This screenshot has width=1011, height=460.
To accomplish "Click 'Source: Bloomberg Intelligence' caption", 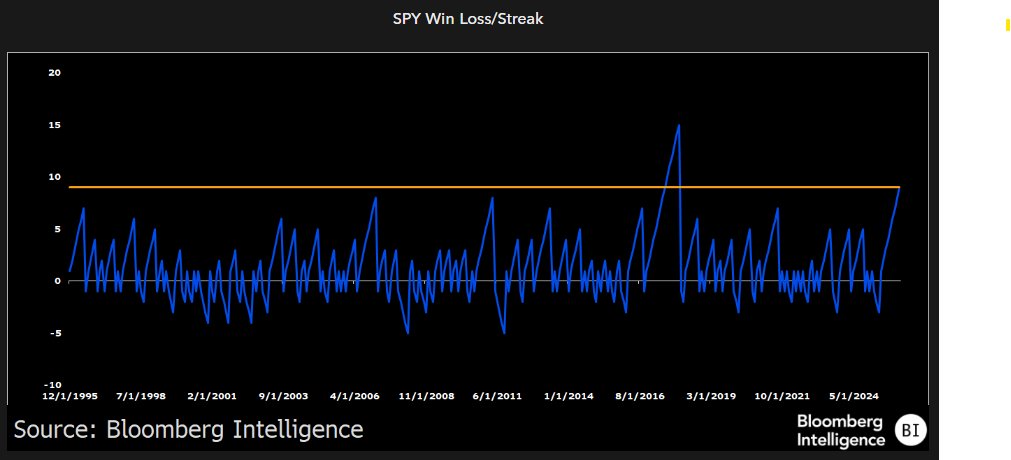I will pos(188,430).
